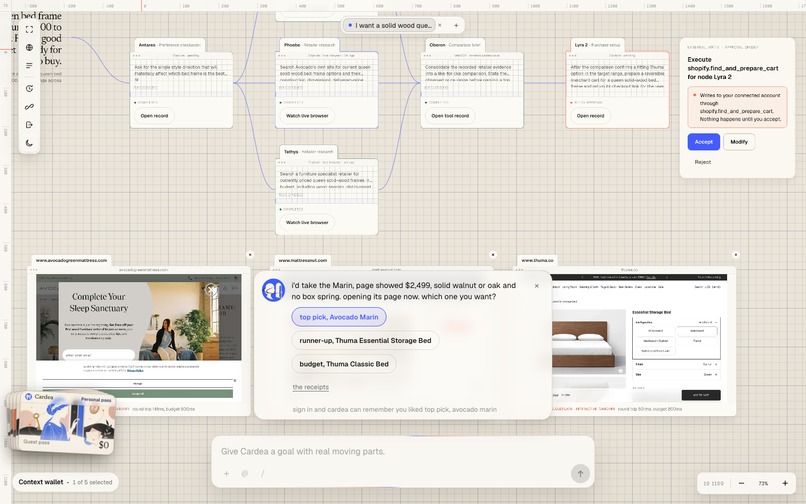Close the Avocado 'Complete Your Sleep Sanctuary' popup
The image size is (806, 504).
coord(211,290)
